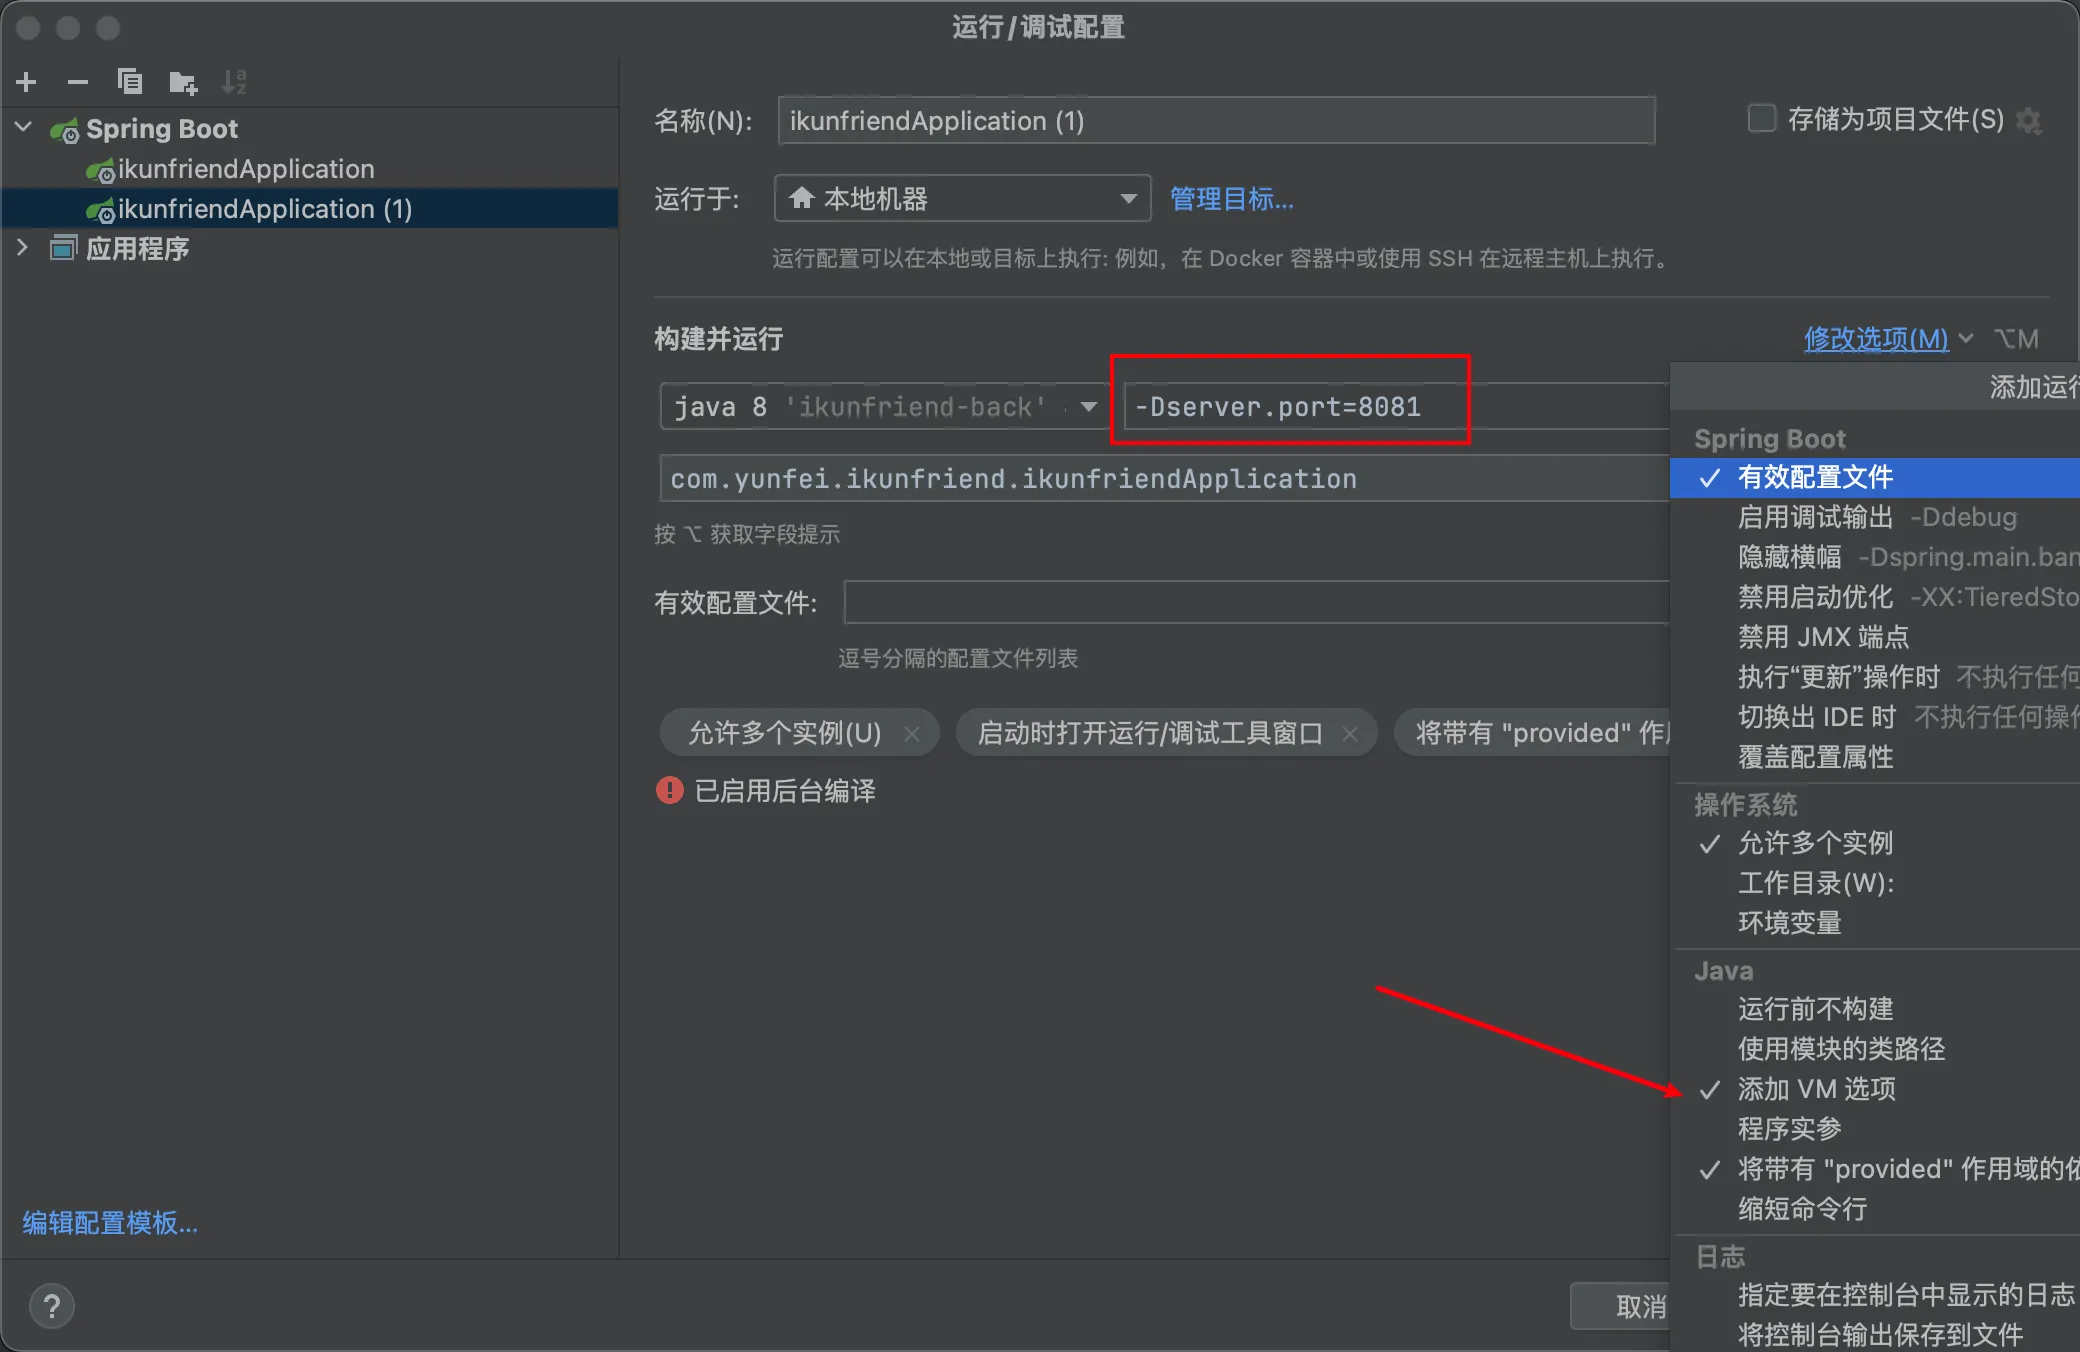
Task: Select 程序实参 menu item
Action: [x=1875, y=1129]
